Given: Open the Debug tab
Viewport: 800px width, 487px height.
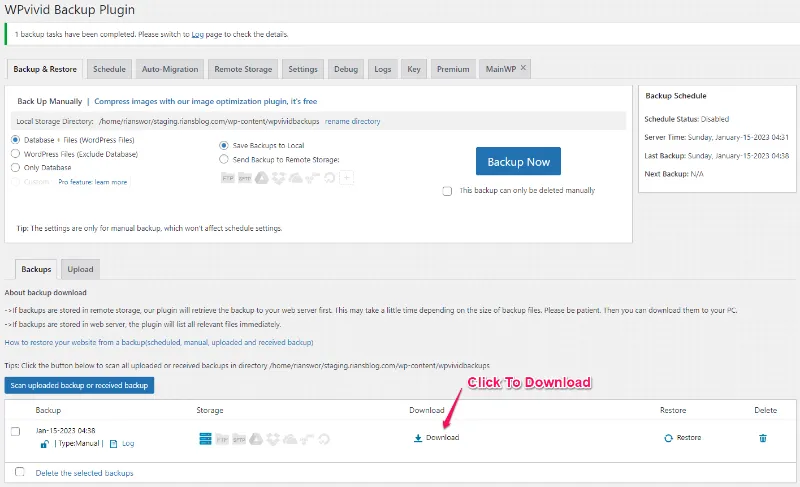Looking at the screenshot, I should 346,69.
